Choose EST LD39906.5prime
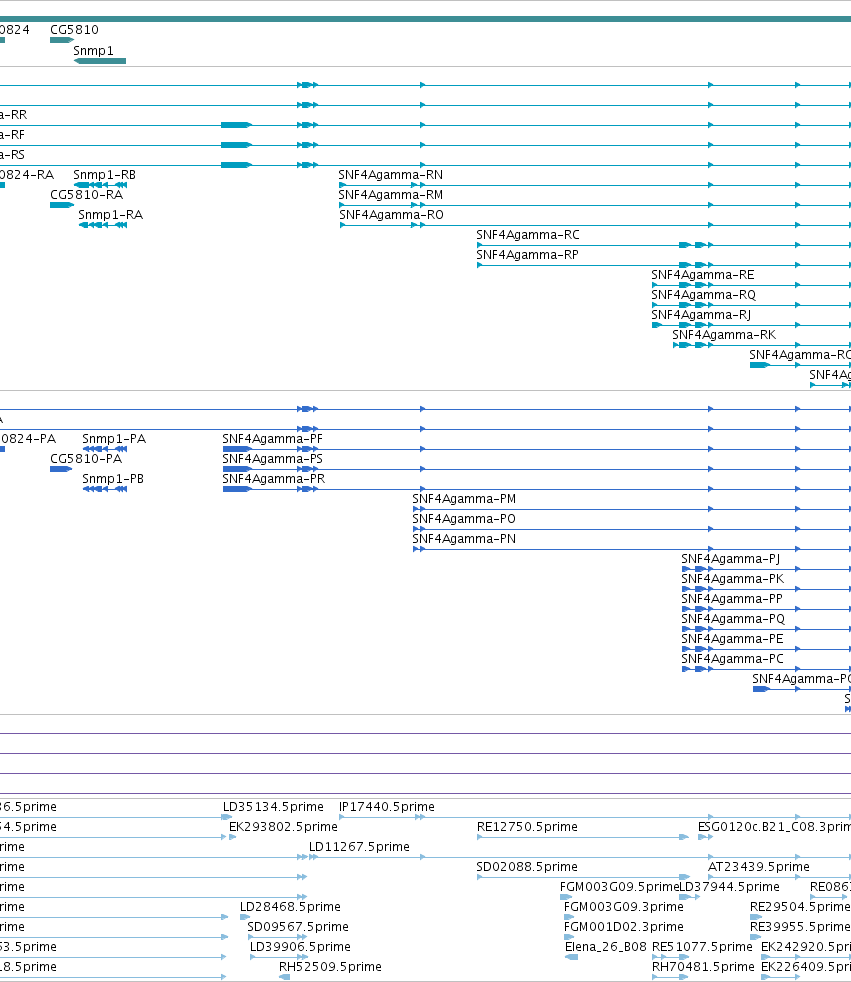Viewport: 851px width, 982px height. 300,947
